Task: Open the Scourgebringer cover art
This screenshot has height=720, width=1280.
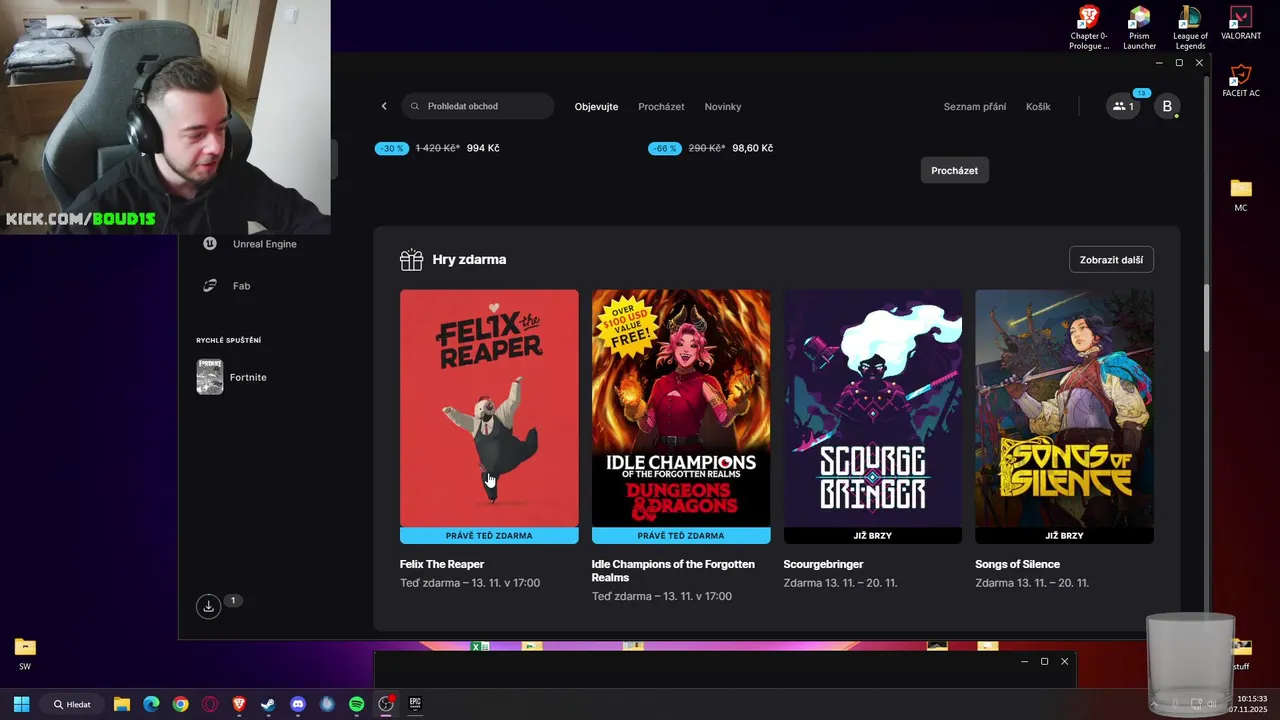Action: (x=873, y=408)
